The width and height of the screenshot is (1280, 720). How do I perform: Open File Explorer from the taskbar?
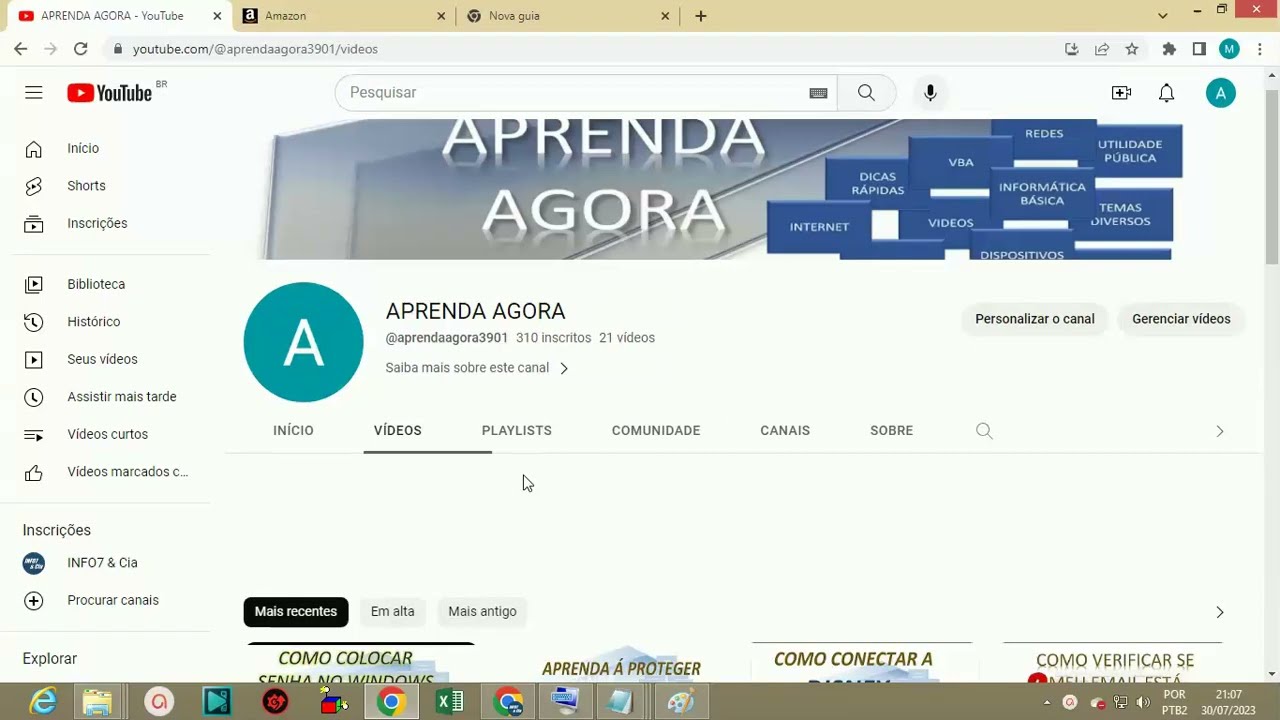(97, 702)
